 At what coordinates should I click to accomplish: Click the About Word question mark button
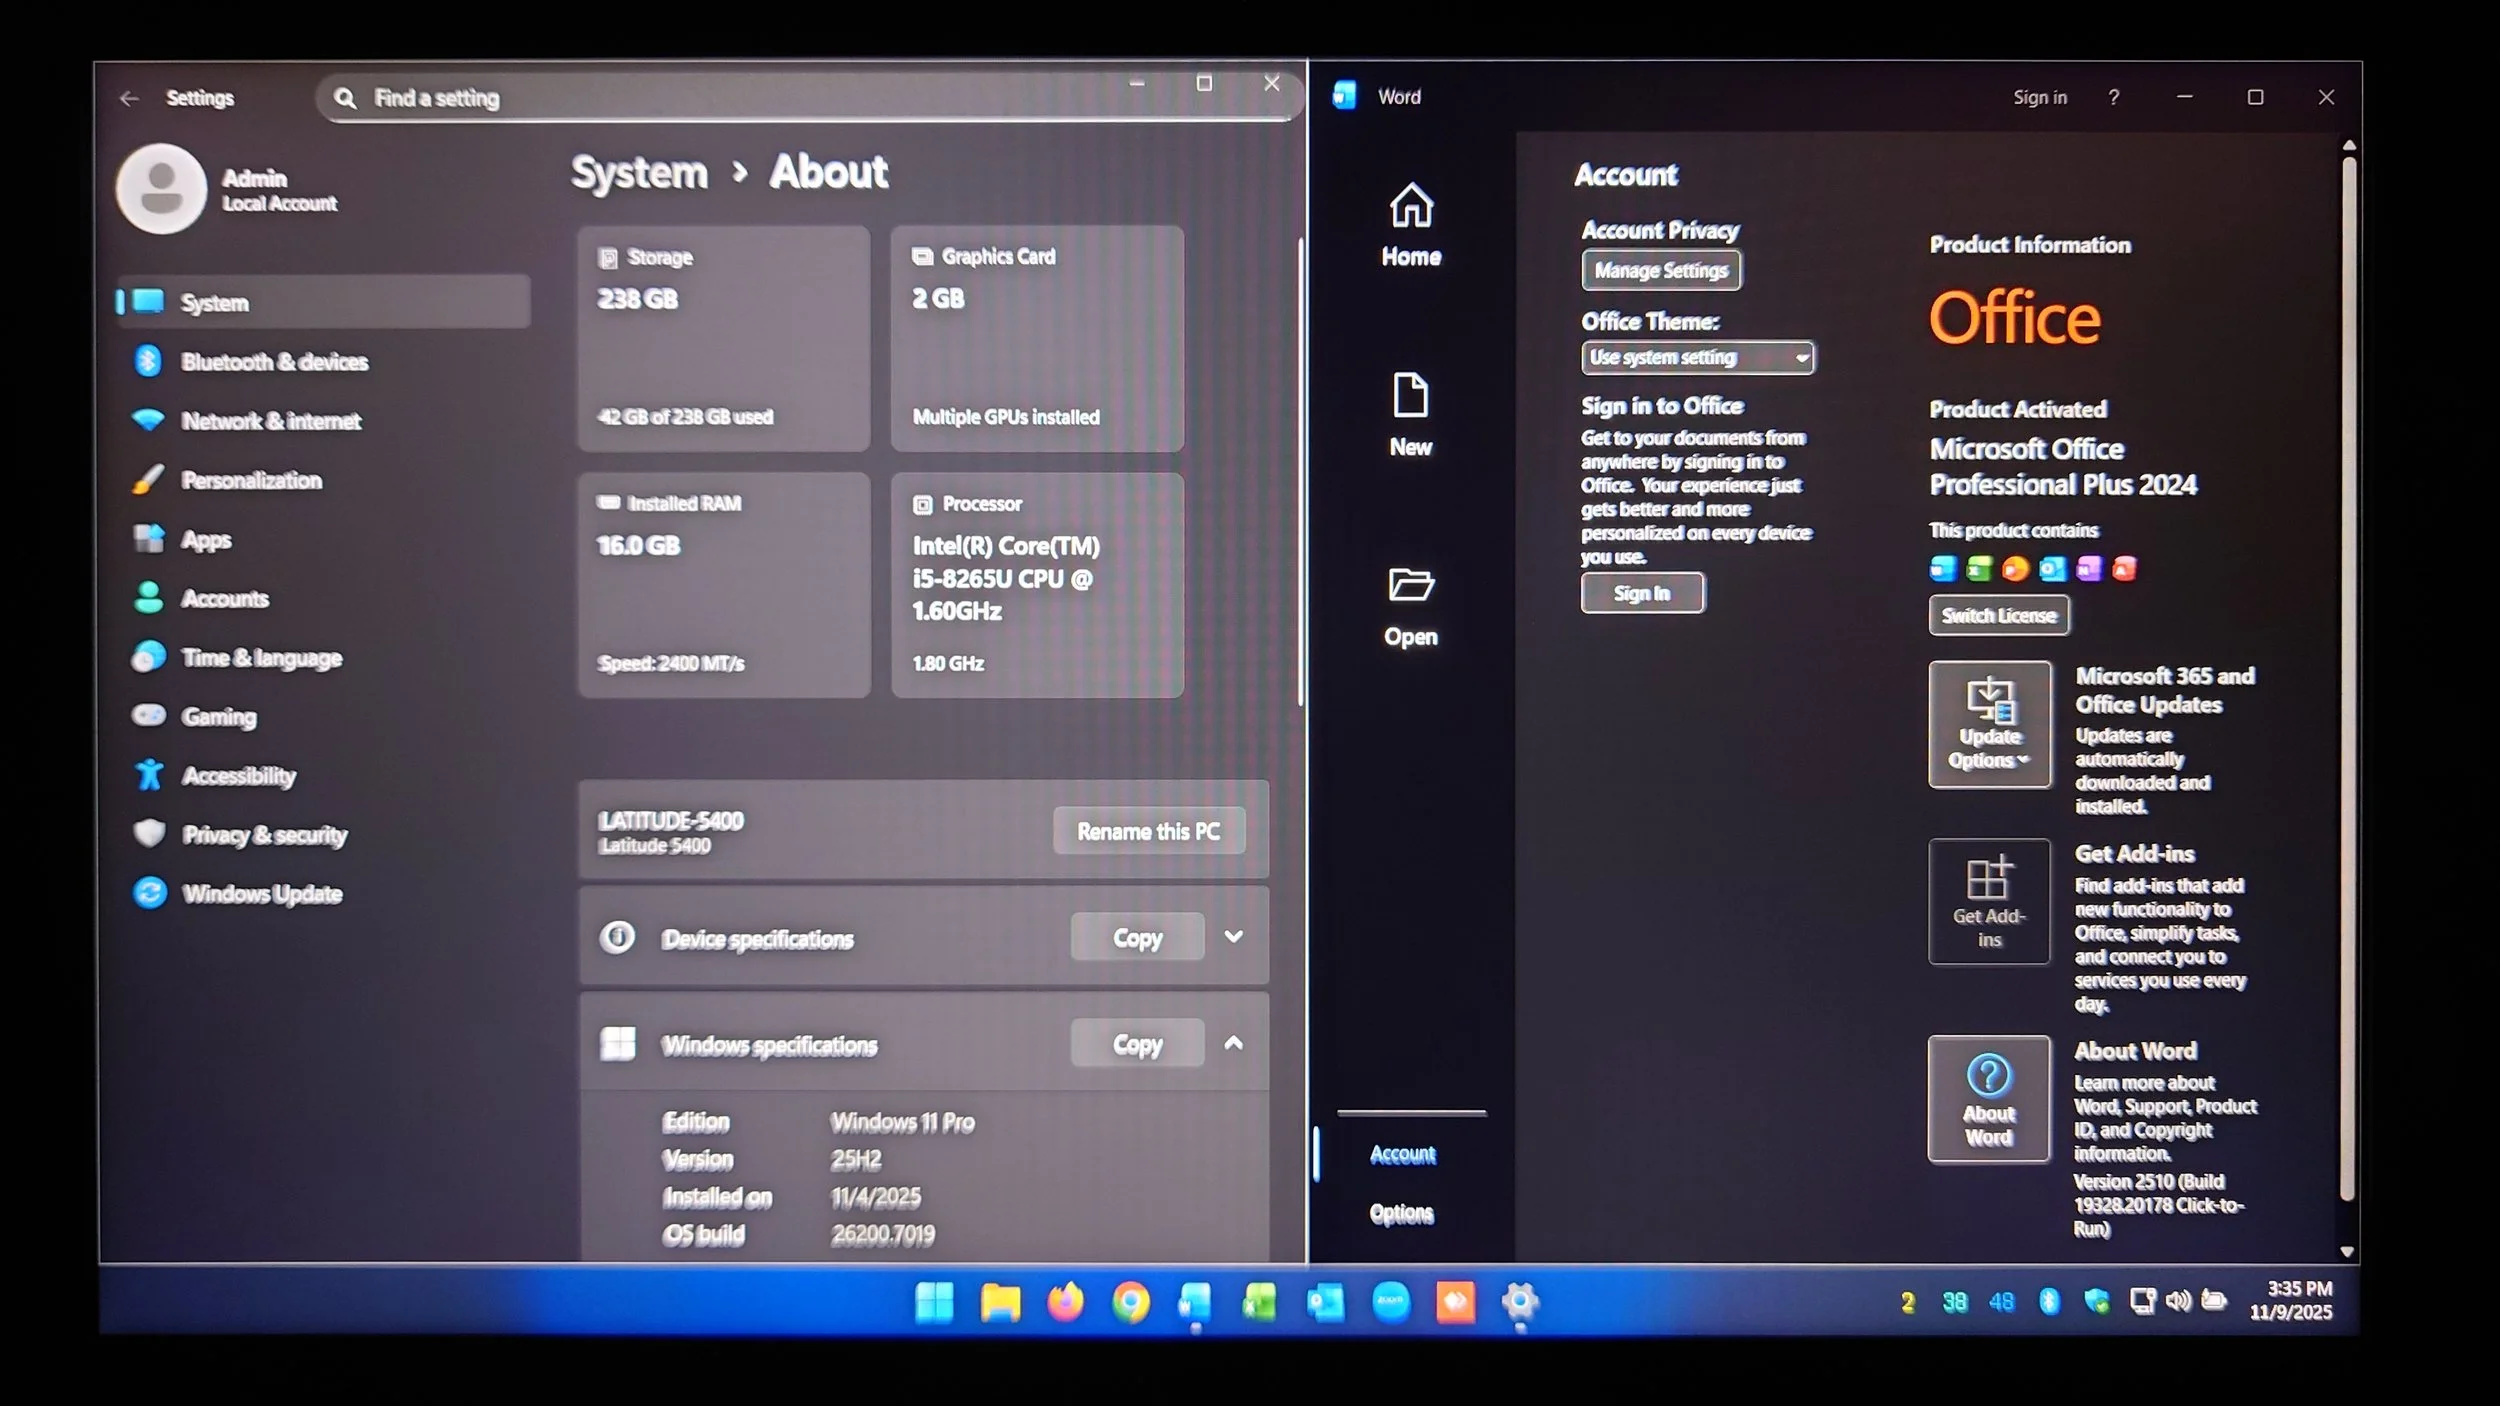[x=1988, y=1098]
